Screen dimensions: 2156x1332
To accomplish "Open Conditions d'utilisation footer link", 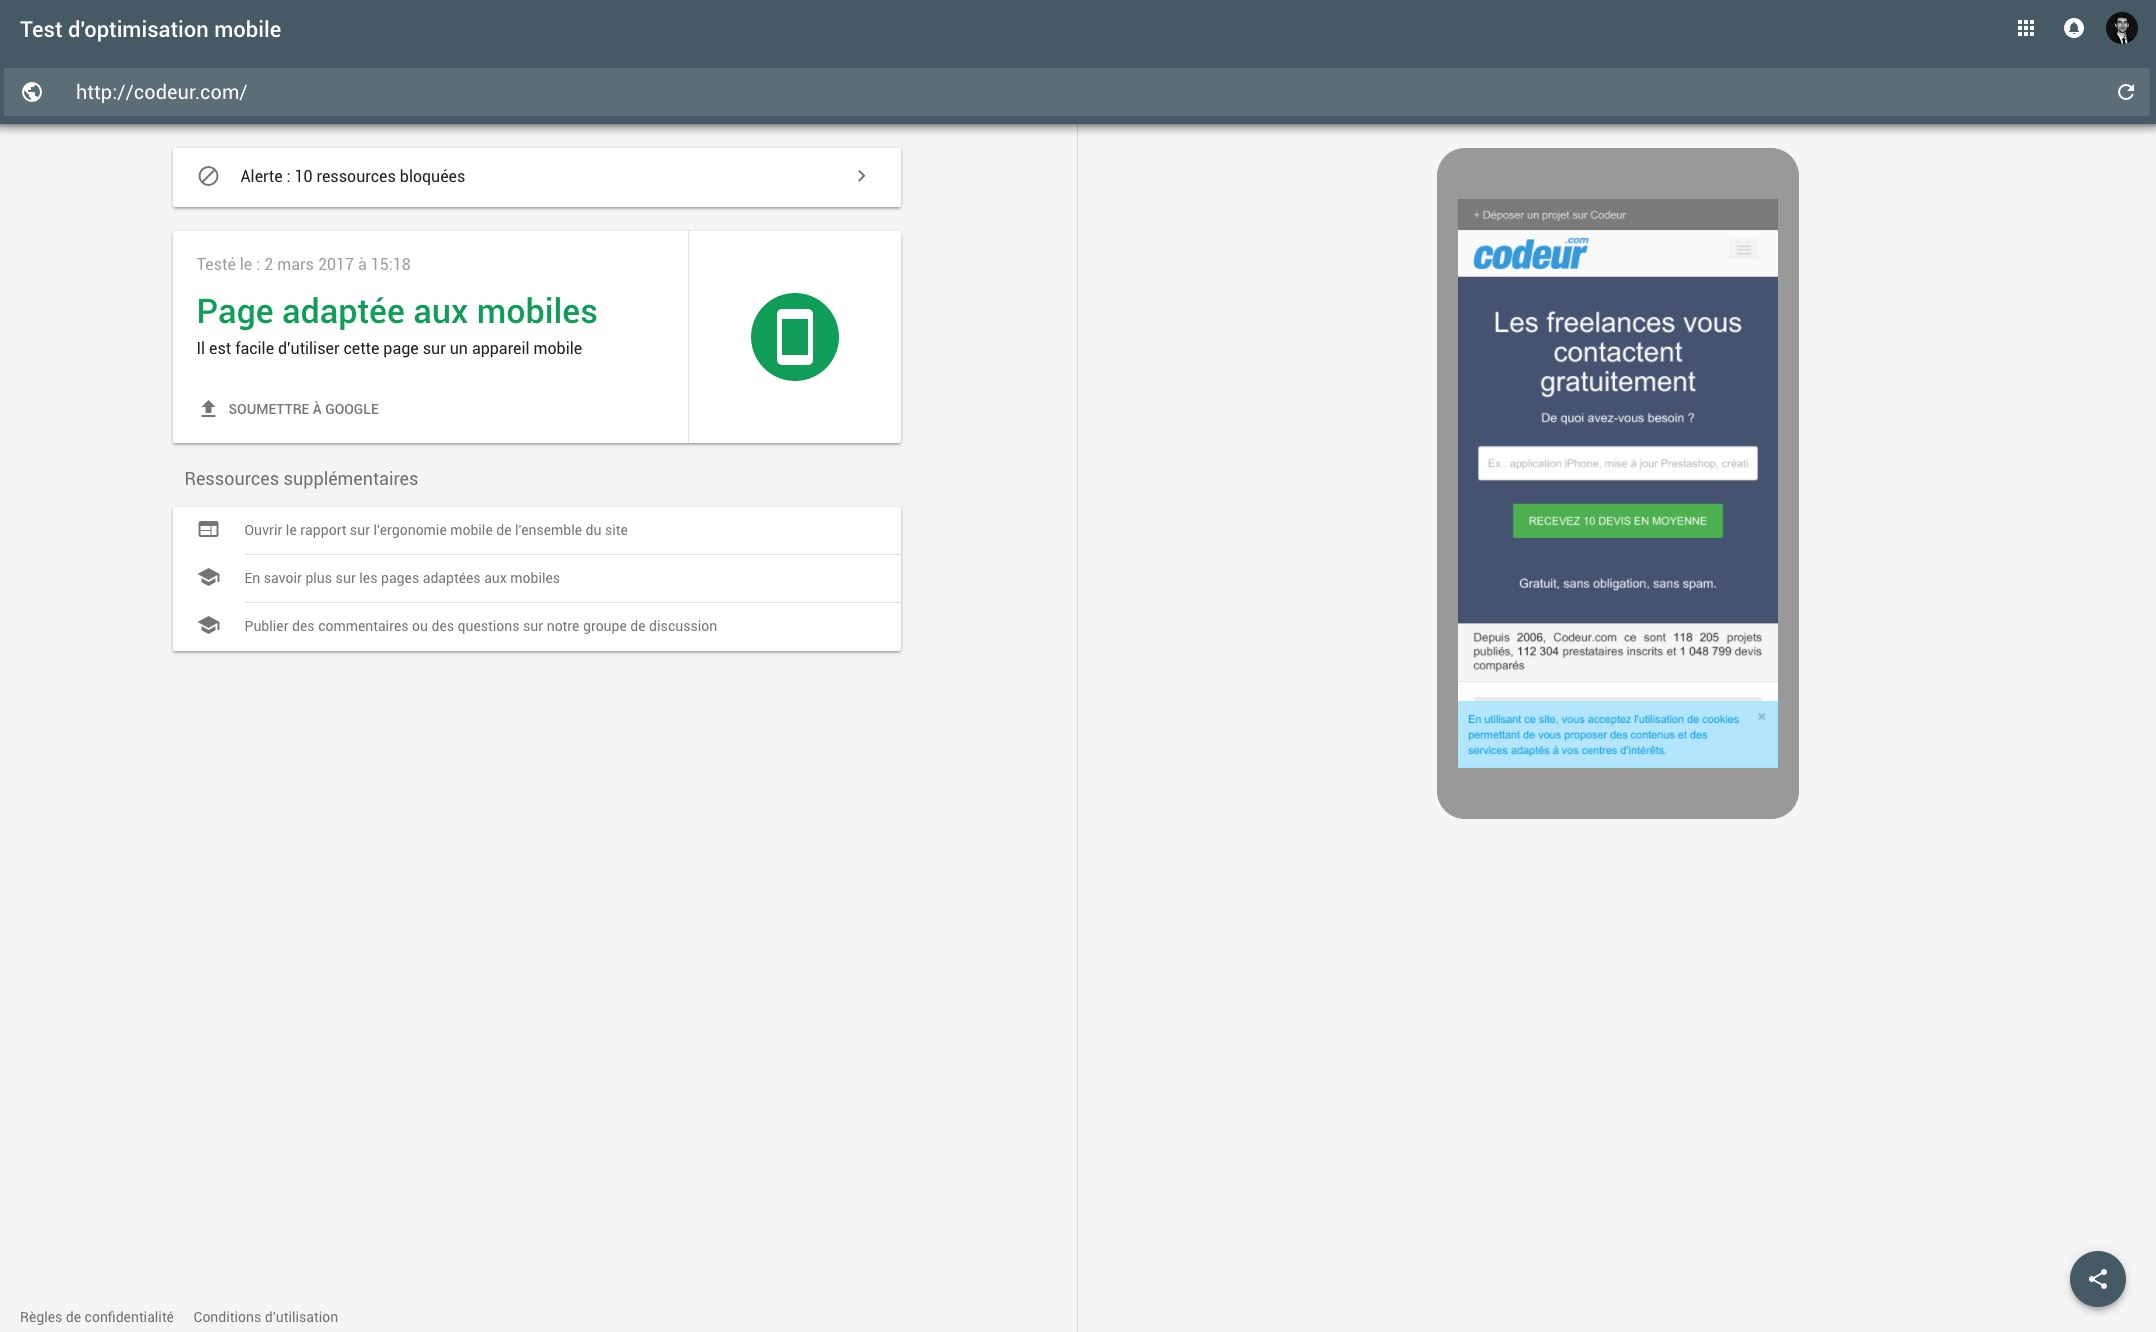I will click(x=265, y=1317).
